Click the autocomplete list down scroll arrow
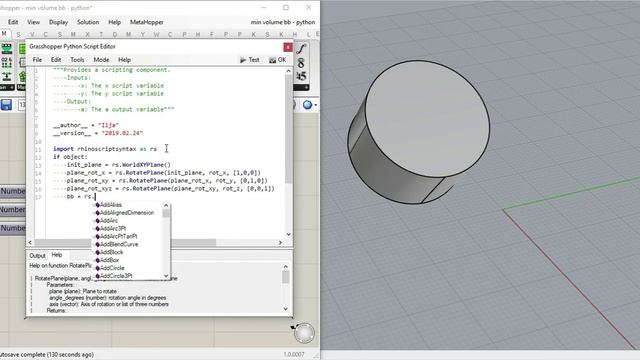This screenshot has height=360, width=640. pos(166,276)
